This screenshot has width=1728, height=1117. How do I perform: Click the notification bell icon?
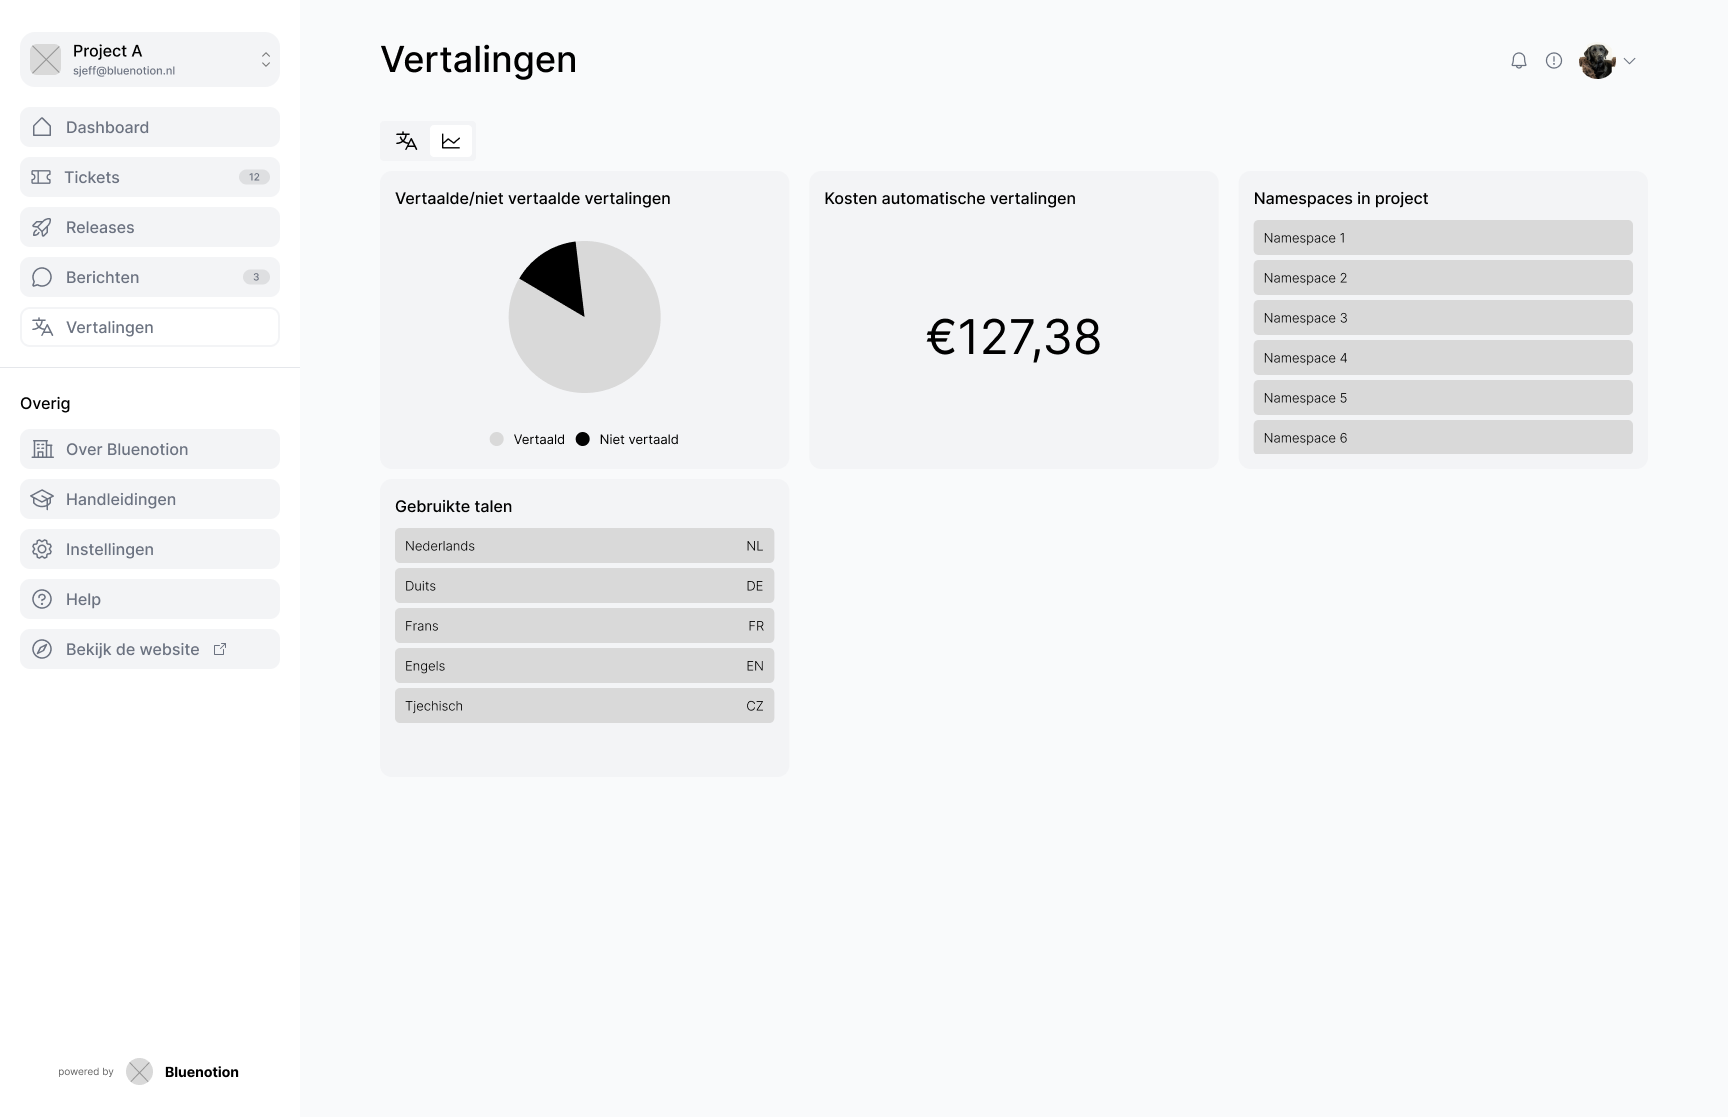pyautogui.click(x=1518, y=61)
